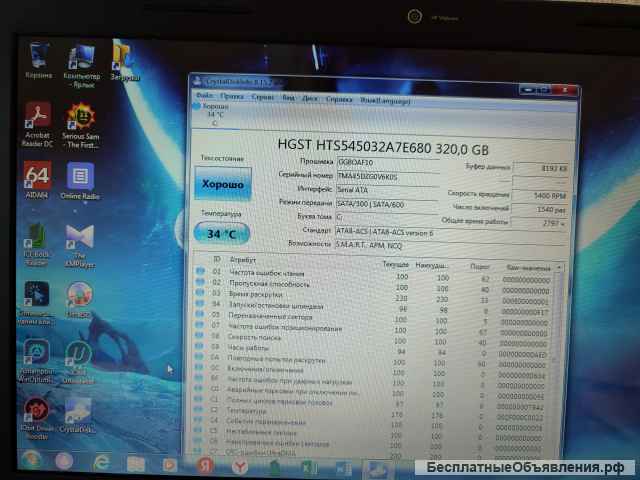The height and width of the screenshot is (480, 640).
Task: Launch Serious Sam The First desktop shortcut
Action: point(81,125)
